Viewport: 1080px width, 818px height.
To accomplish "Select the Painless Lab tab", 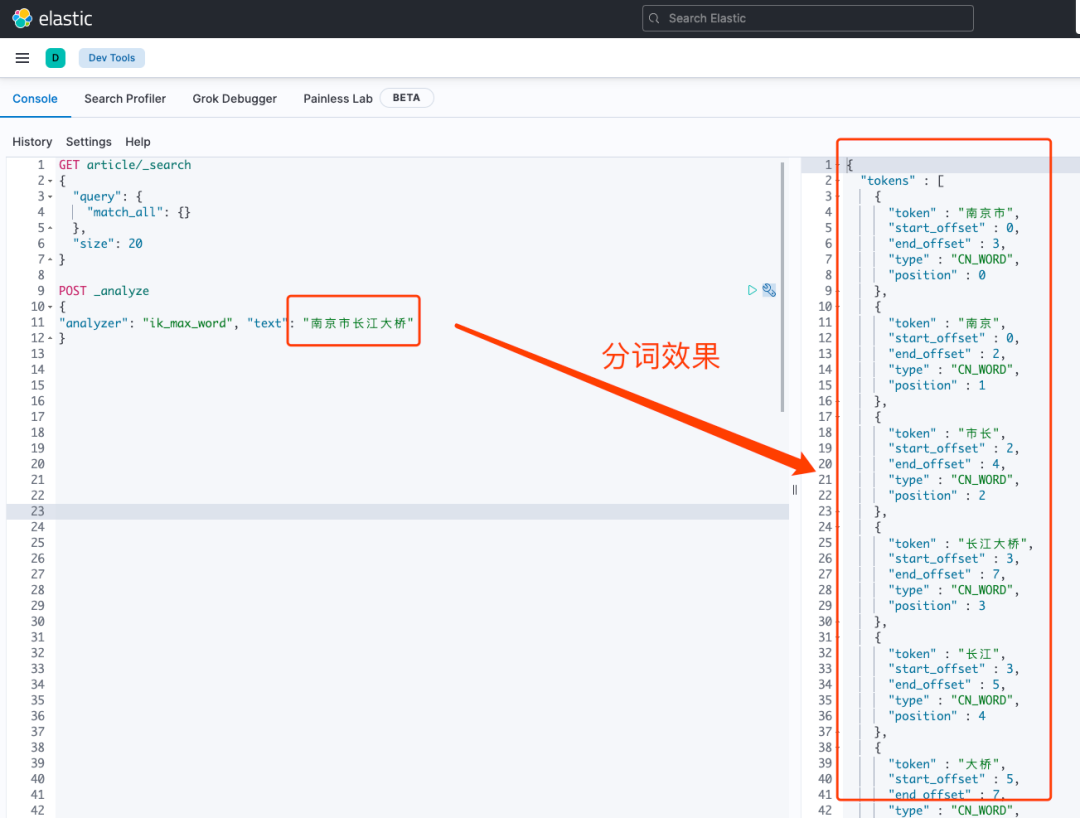I will pos(338,99).
